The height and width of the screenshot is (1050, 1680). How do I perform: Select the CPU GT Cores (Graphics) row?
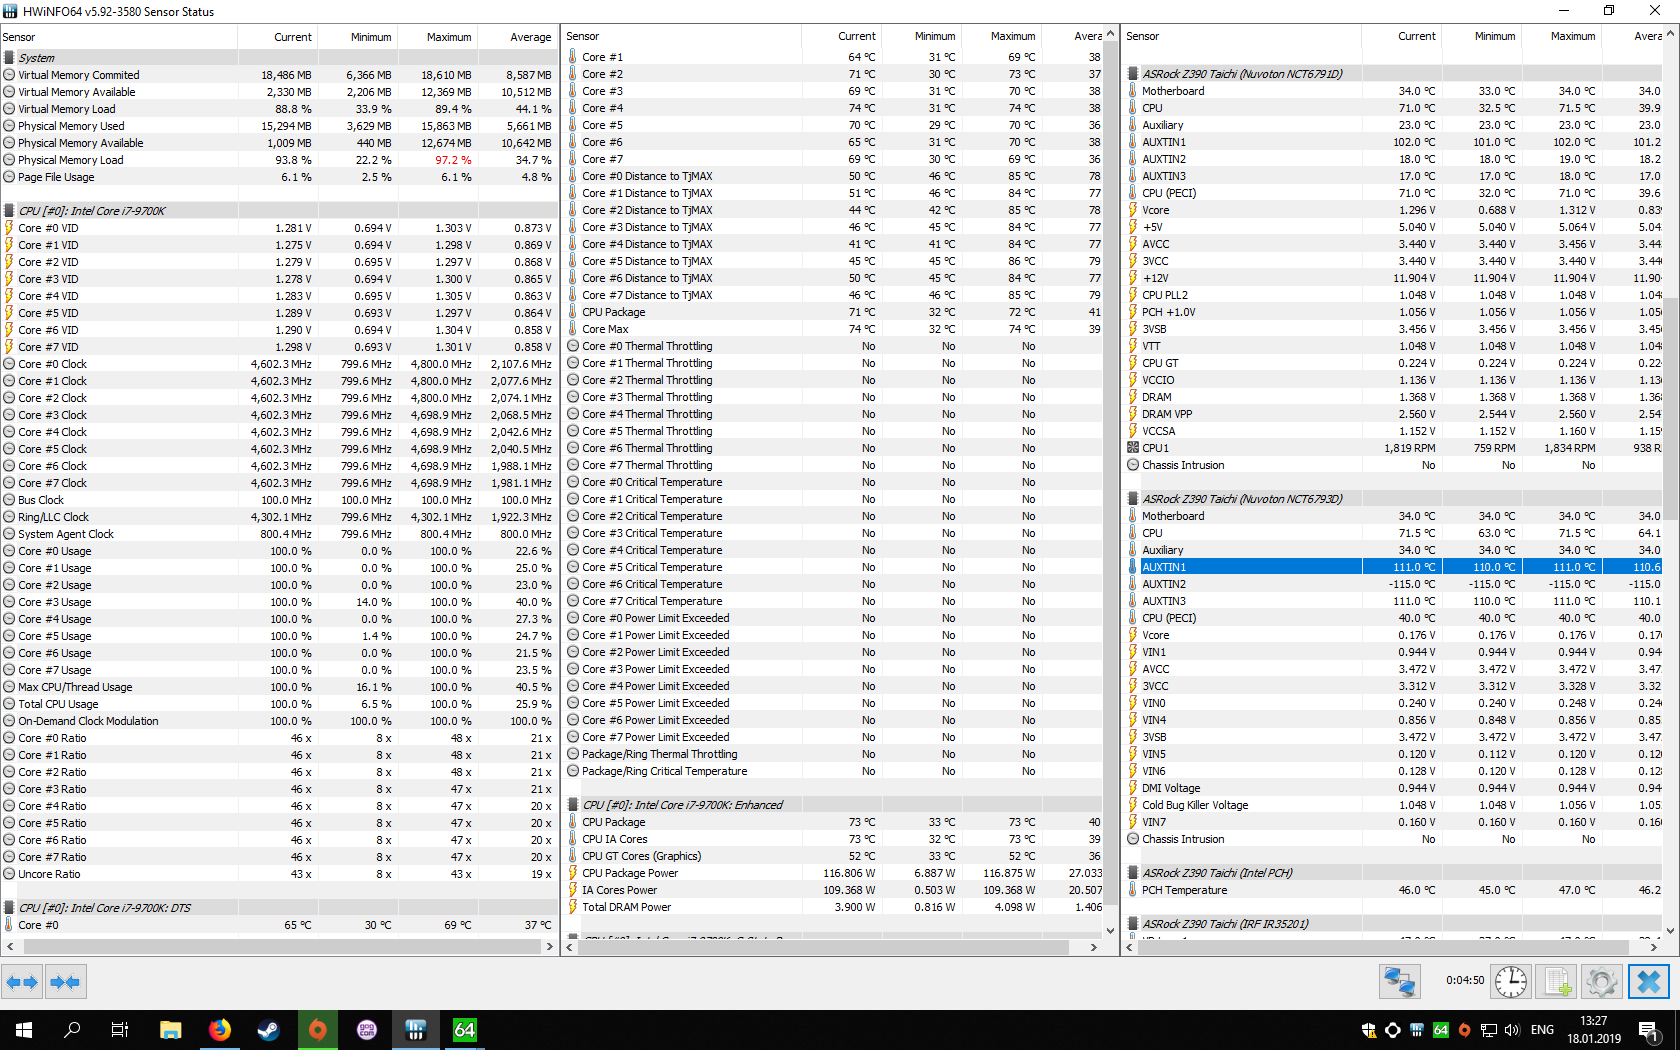coord(834,856)
